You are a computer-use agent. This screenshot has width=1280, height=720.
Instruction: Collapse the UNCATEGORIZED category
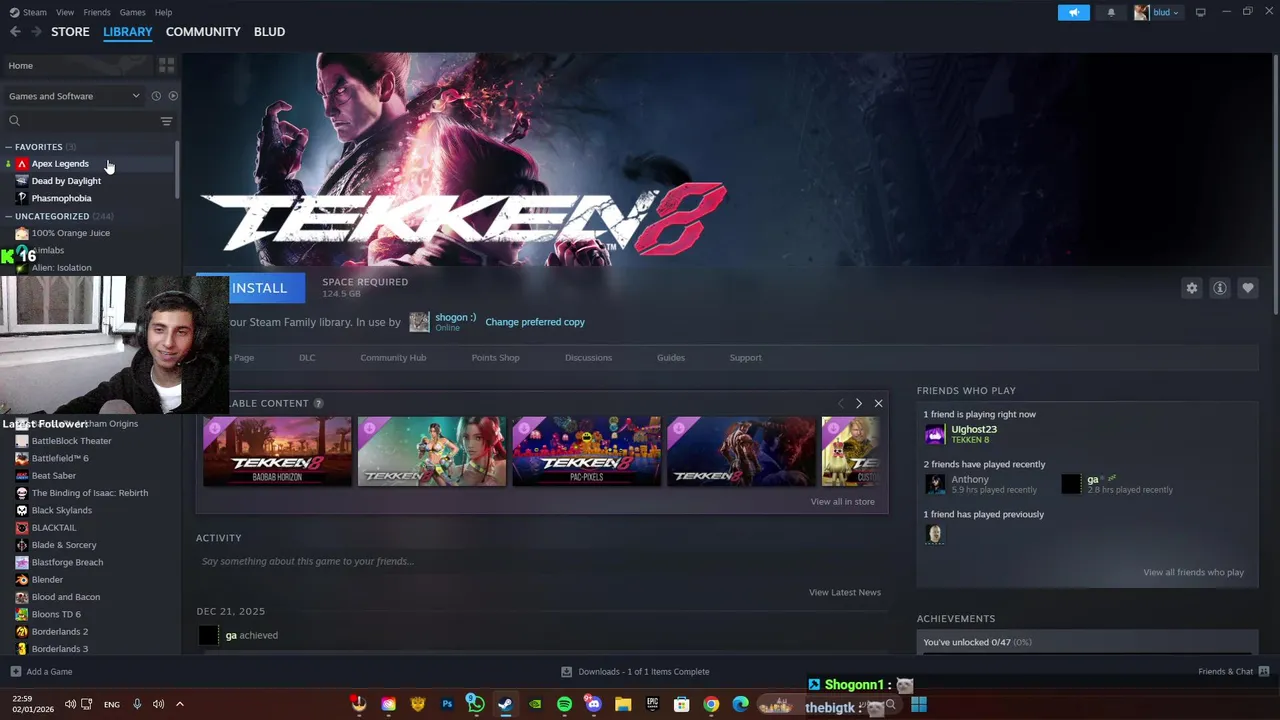pos(8,216)
